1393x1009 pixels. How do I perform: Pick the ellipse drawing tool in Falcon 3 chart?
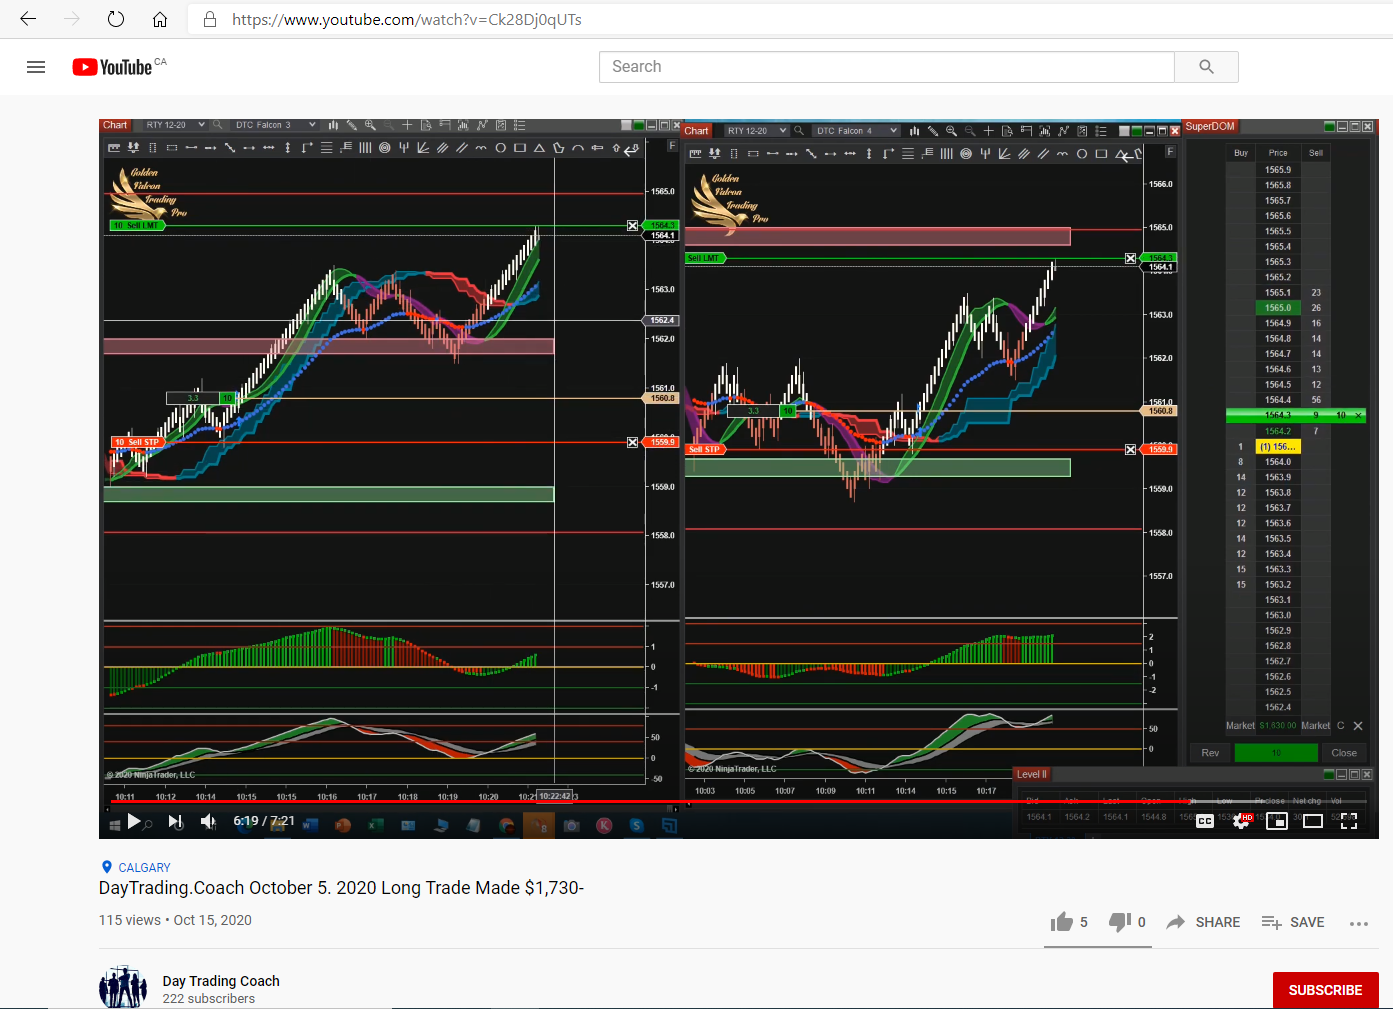[x=500, y=148]
